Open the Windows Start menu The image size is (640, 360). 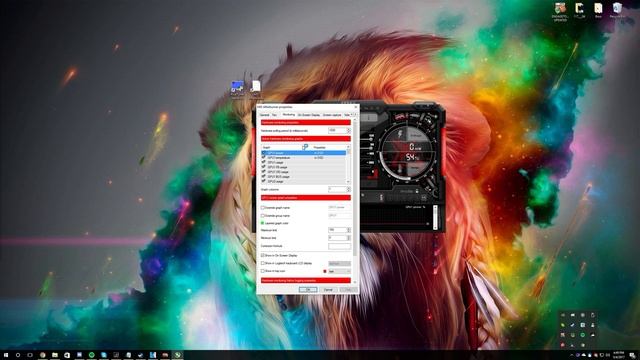[6, 355]
